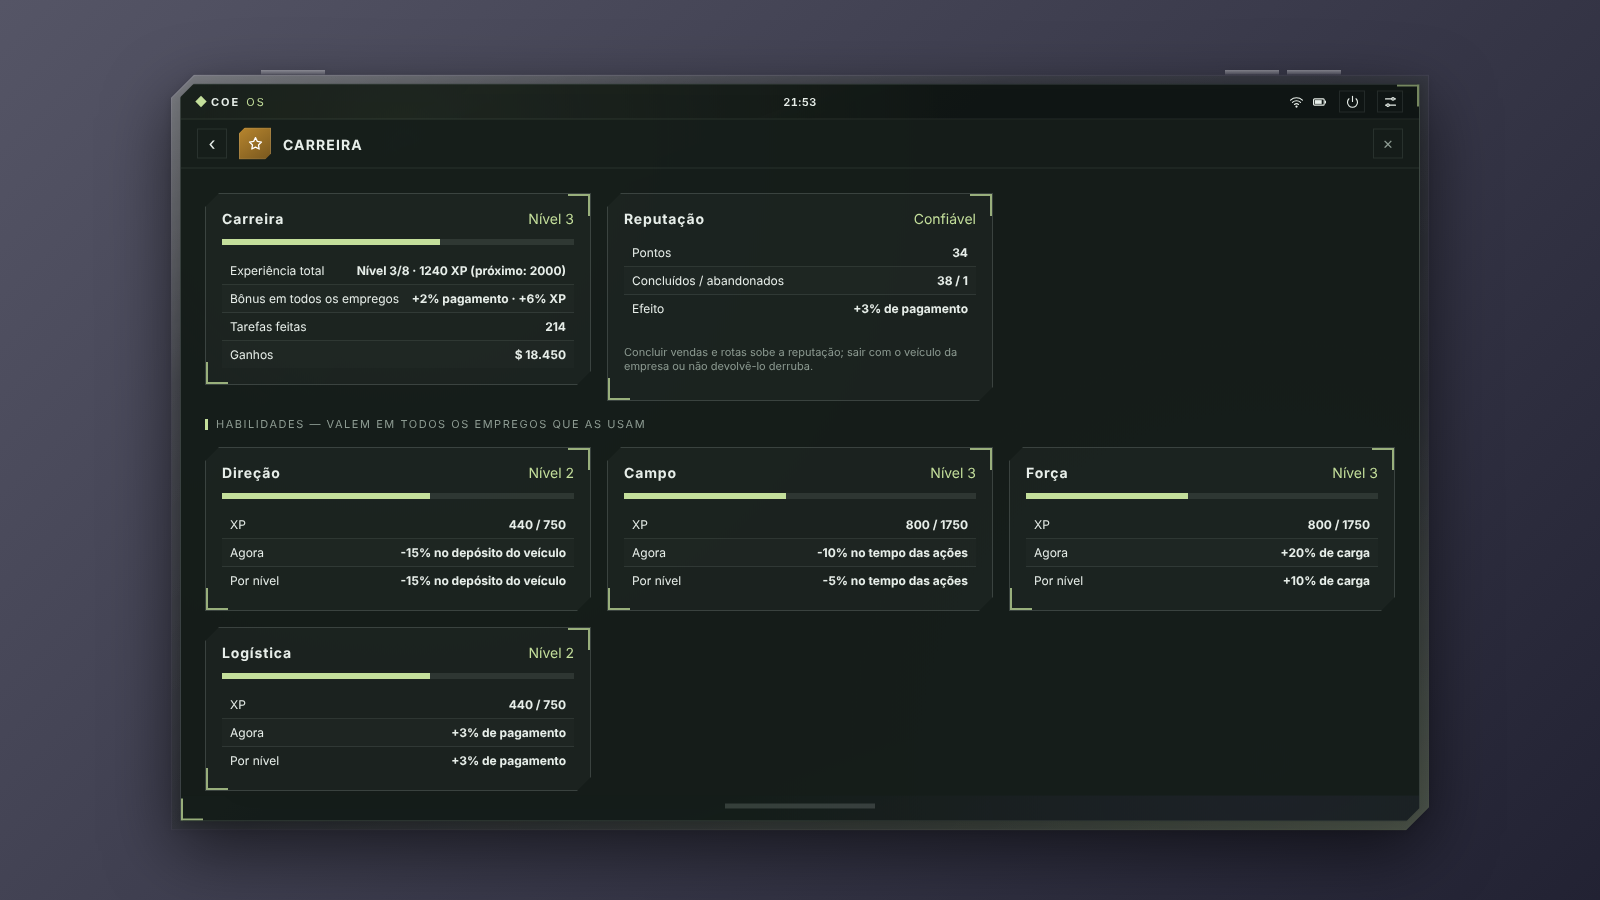This screenshot has height=900, width=1600.
Task: Click the Direção card title
Action: (251, 473)
